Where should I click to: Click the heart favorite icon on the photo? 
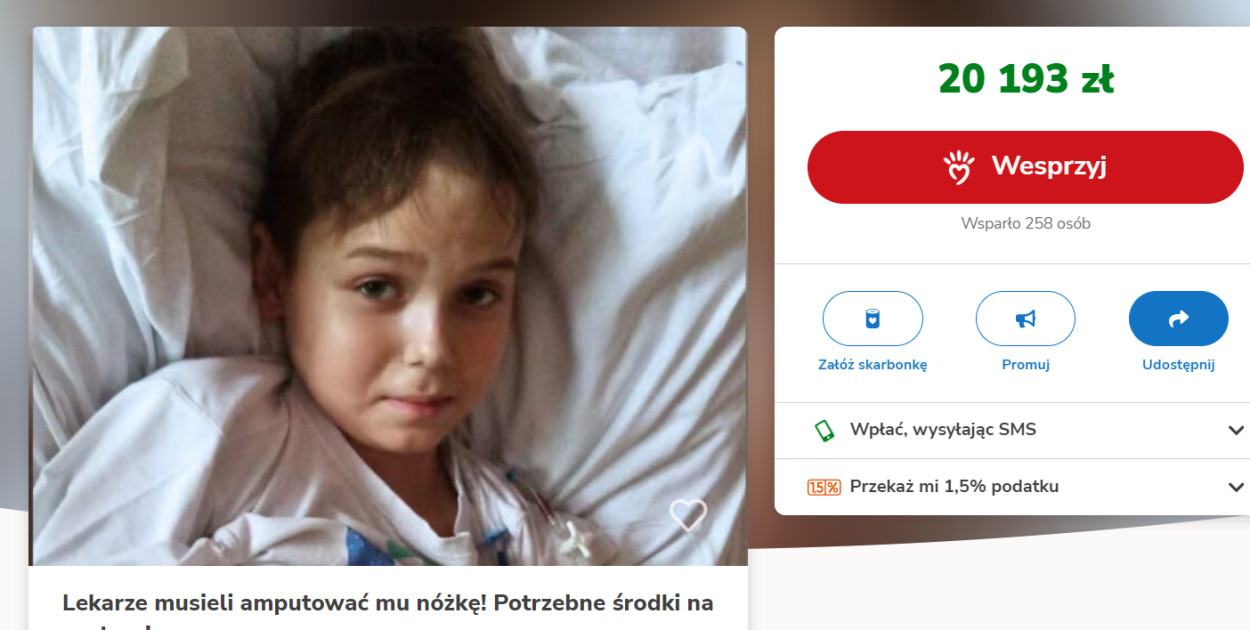tap(688, 515)
